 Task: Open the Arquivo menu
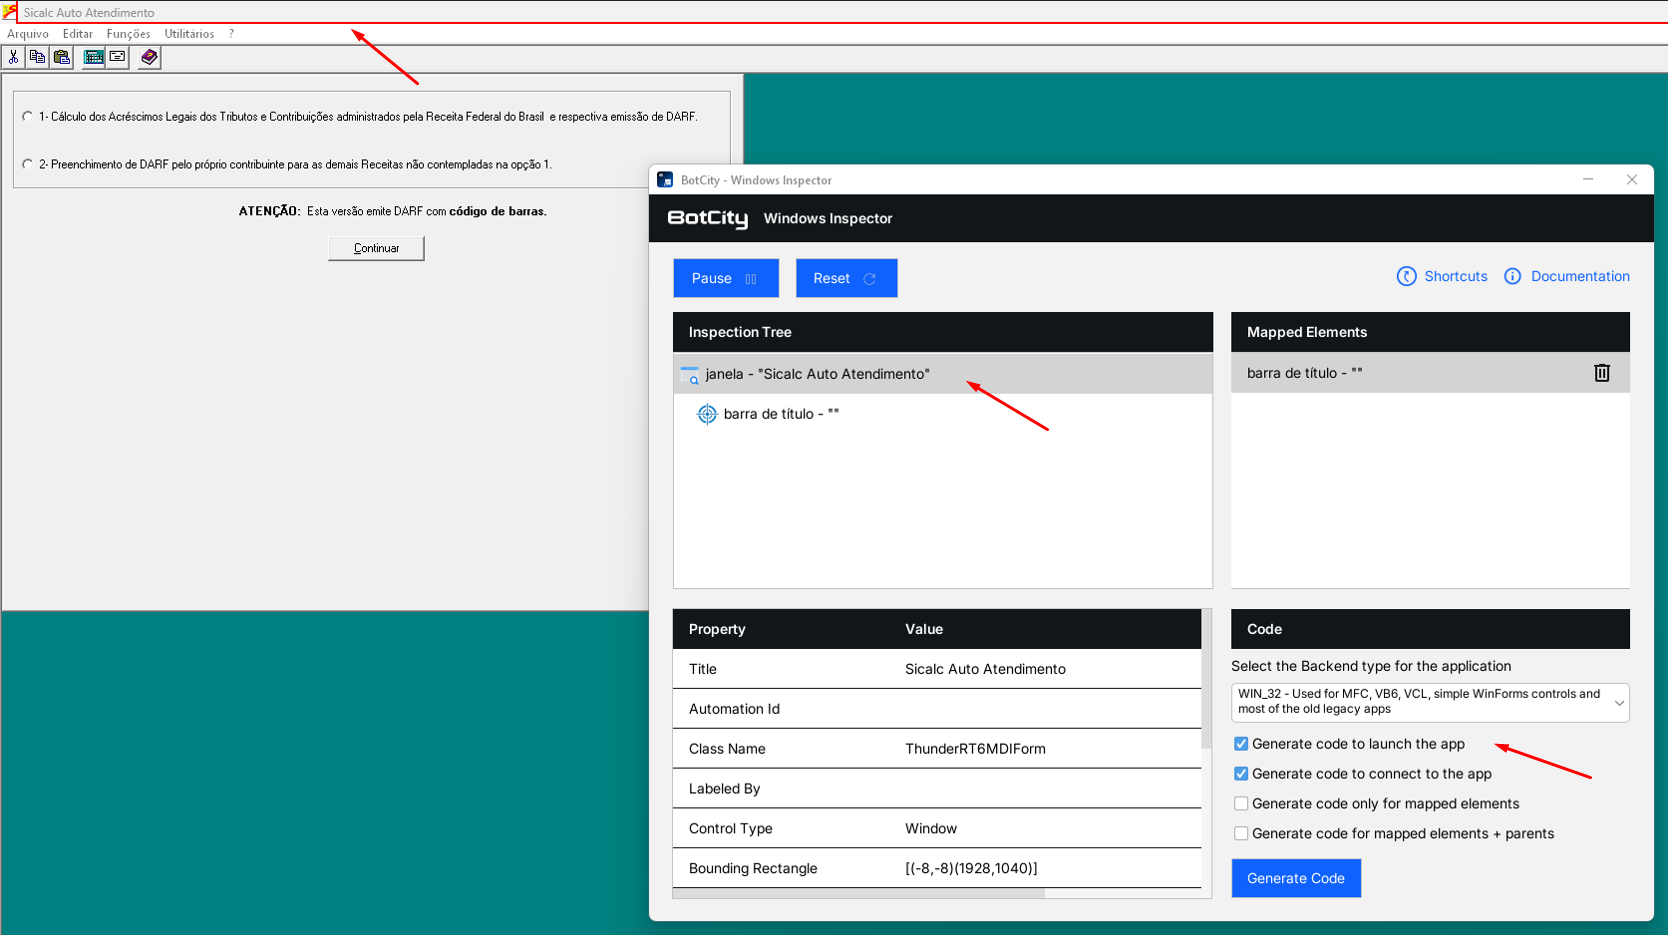coord(28,34)
